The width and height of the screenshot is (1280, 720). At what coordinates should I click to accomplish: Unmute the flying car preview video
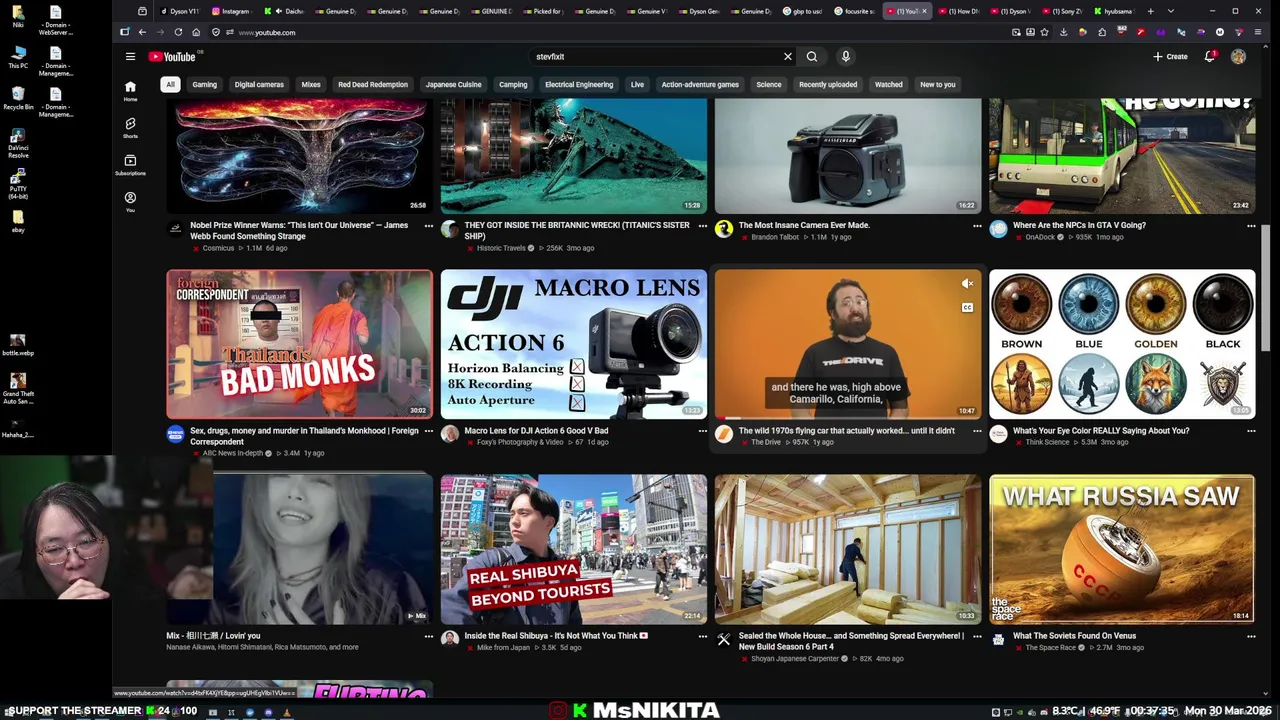tap(967, 284)
